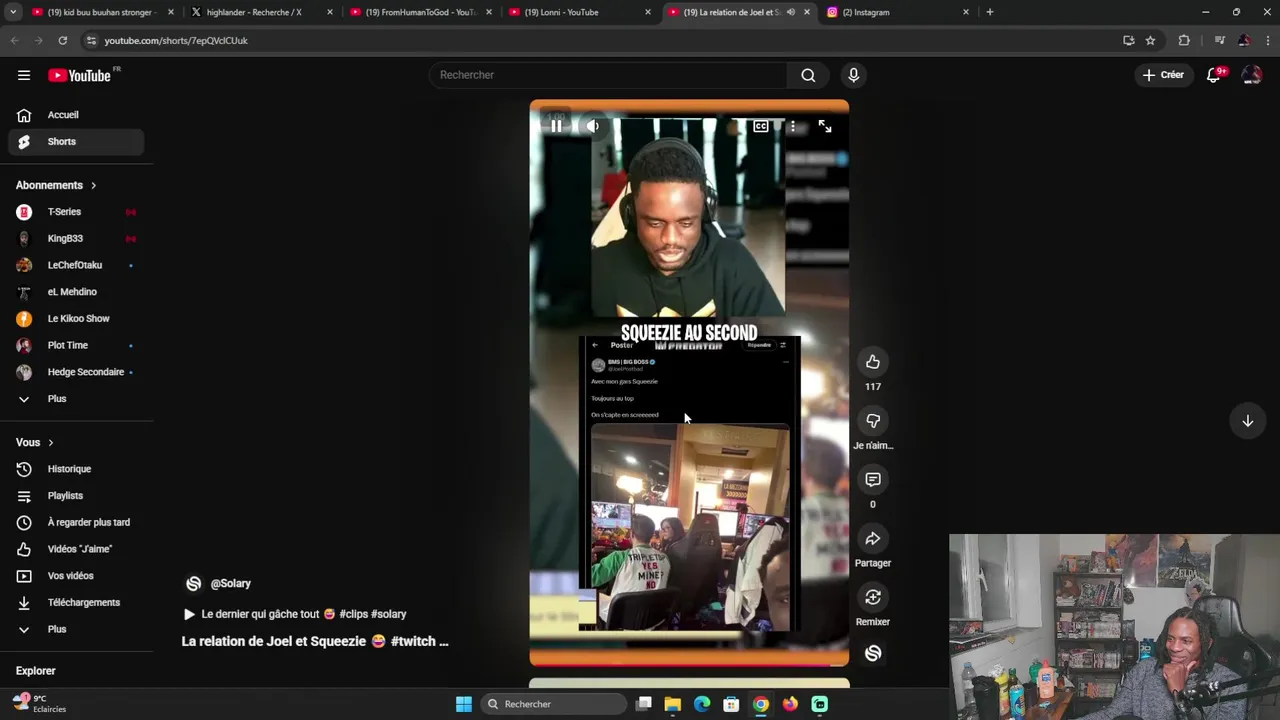Like the short with thumbs up

(x=873, y=362)
